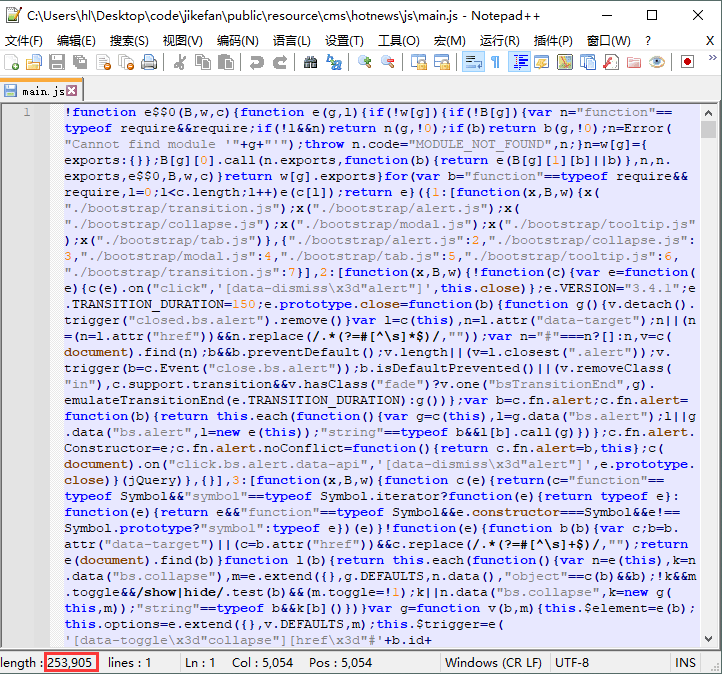Open the 语言(L) menu
722x674 pixels.
(x=291, y=41)
